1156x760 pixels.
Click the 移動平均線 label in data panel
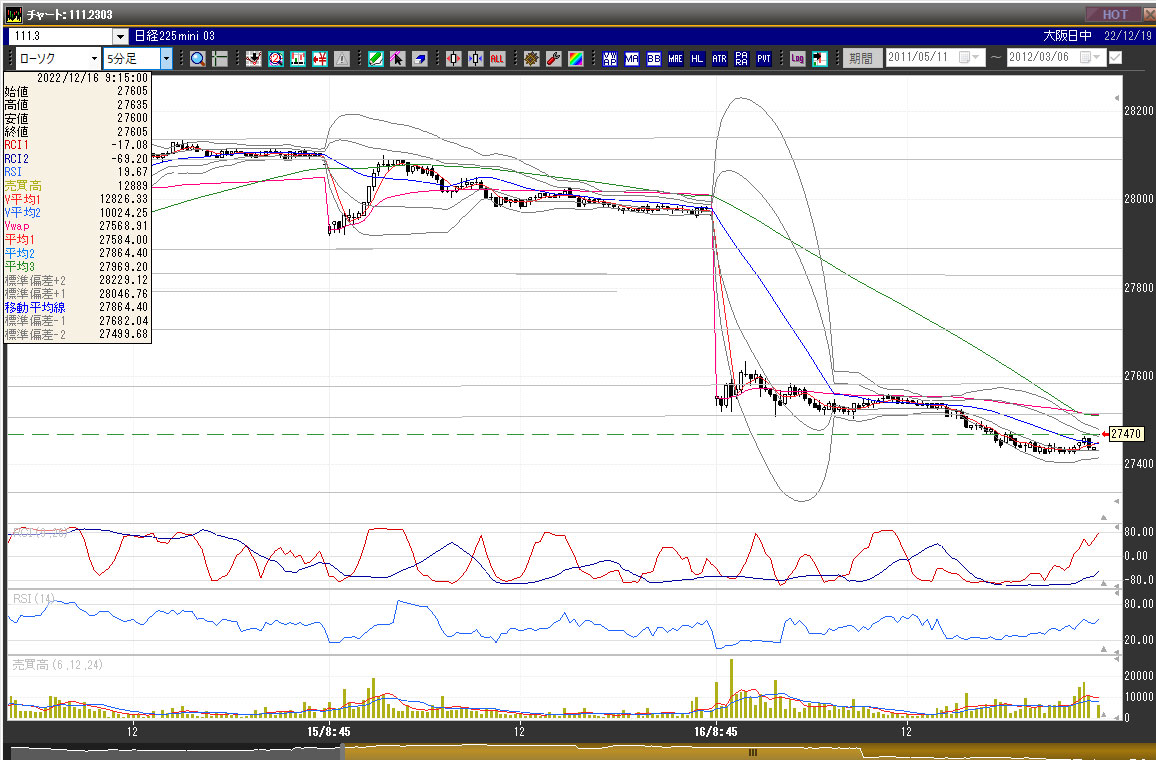(x=35, y=307)
